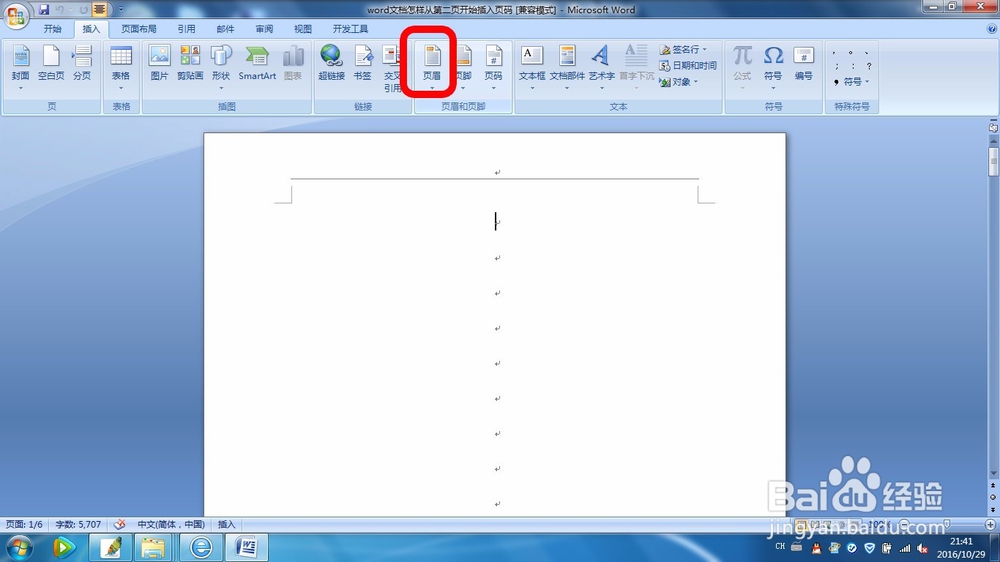Switch to the View (视图) tab
Screen dimensions: 1000x562
point(302,29)
